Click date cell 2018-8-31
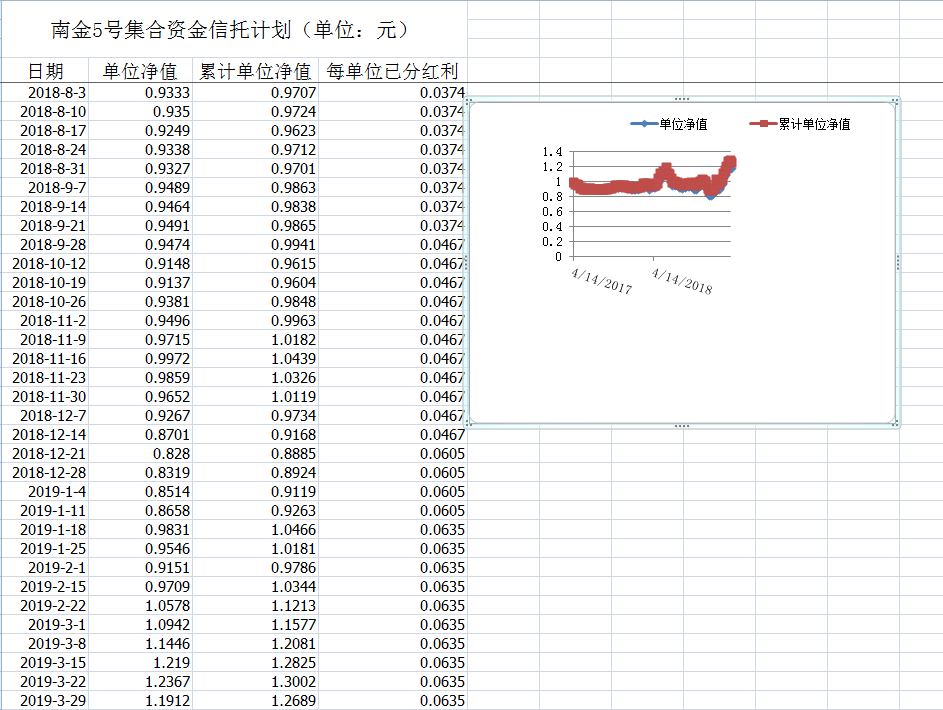 coord(45,169)
